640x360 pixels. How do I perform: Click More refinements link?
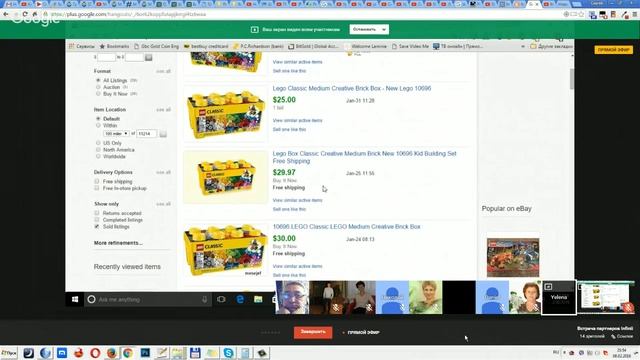click(x=118, y=243)
